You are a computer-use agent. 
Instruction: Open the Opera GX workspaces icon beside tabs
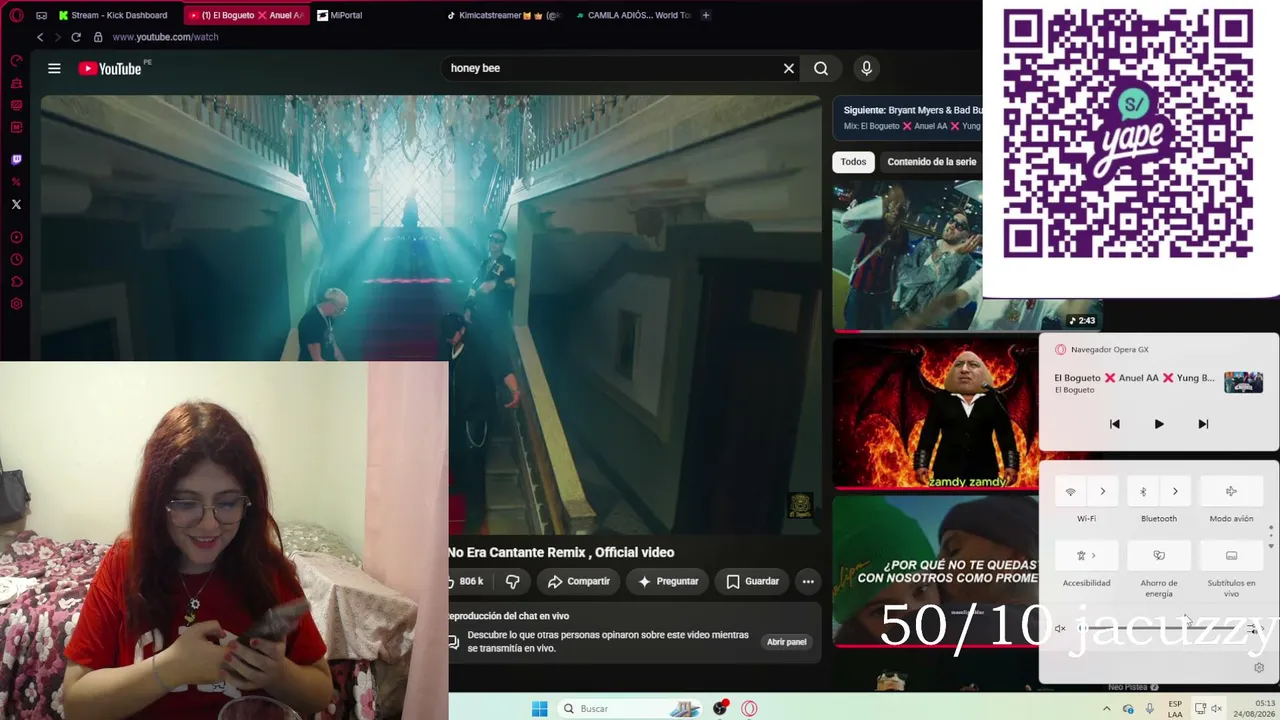point(41,15)
